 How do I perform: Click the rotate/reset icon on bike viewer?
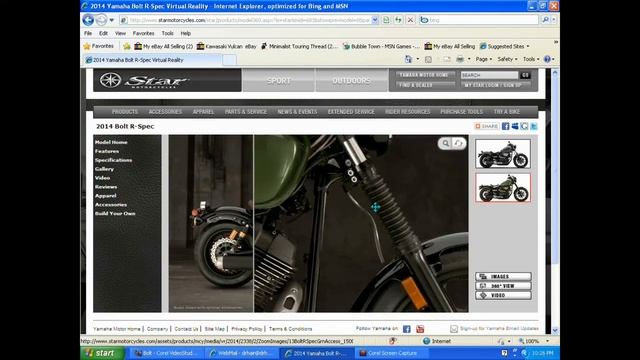coord(459,143)
